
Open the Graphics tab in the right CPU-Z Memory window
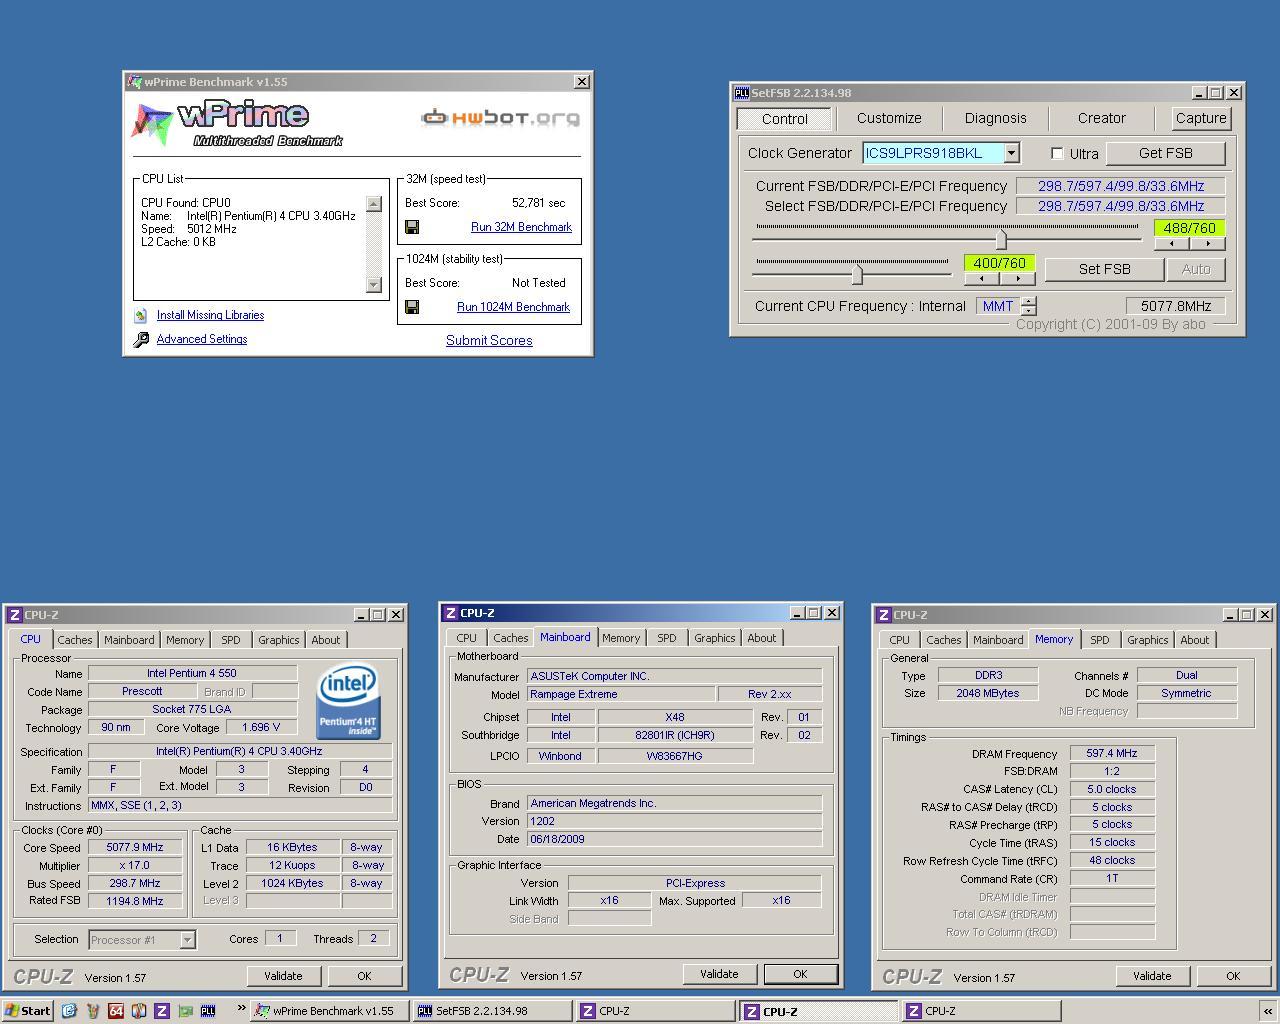pos(1147,640)
